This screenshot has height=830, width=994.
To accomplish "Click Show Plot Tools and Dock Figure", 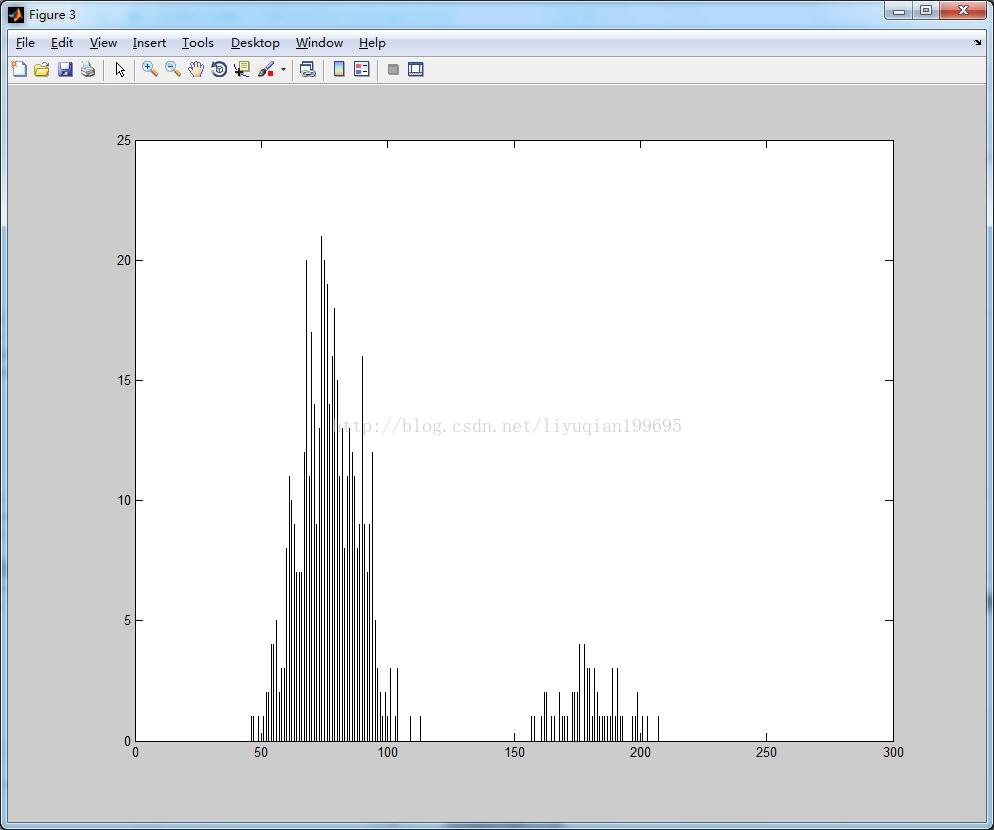I will tap(416, 69).
